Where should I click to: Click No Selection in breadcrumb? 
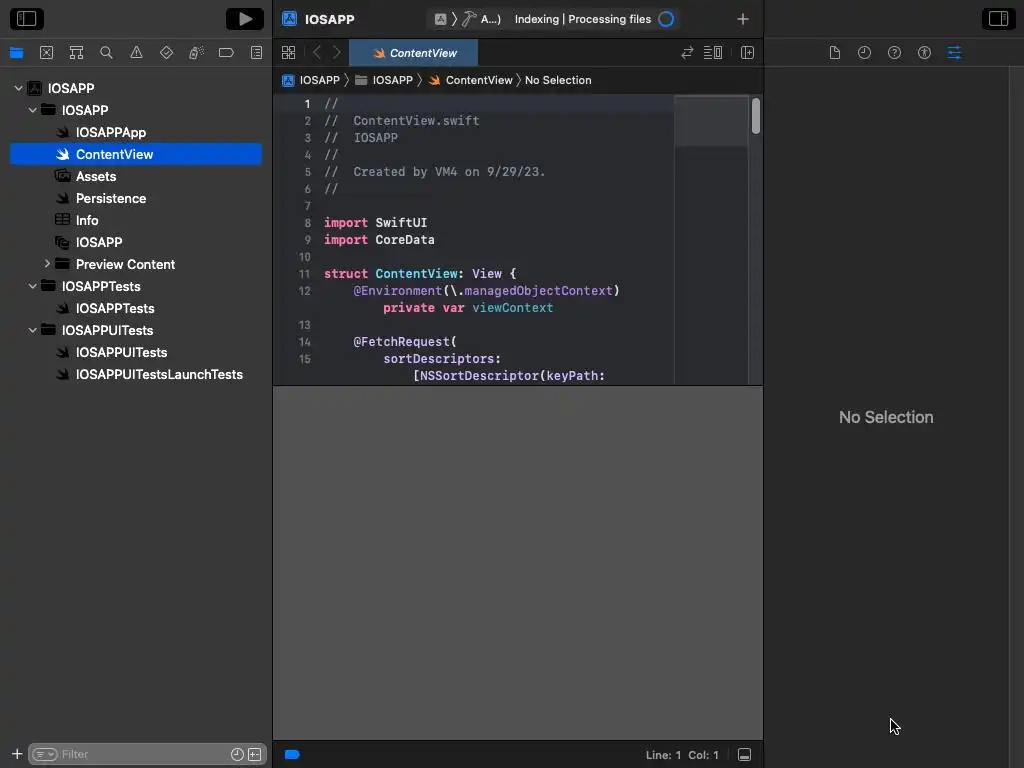(558, 80)
